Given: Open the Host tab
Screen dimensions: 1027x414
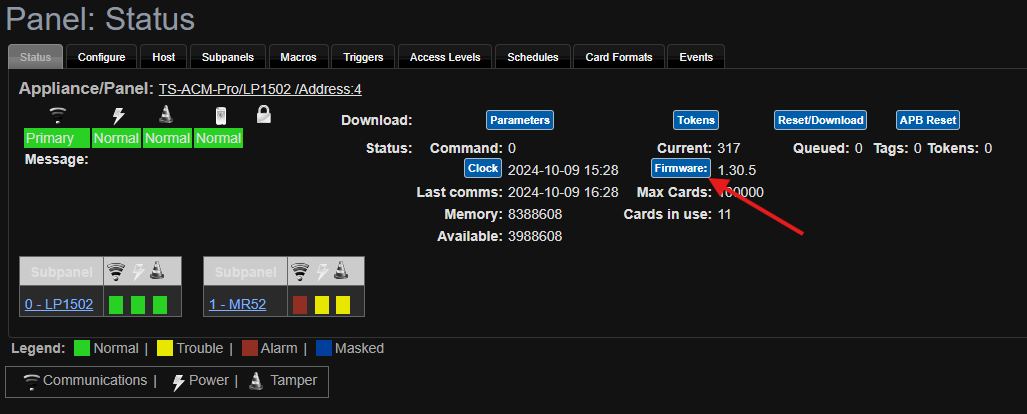Looking at the screenshot, I should pos(164,57).
